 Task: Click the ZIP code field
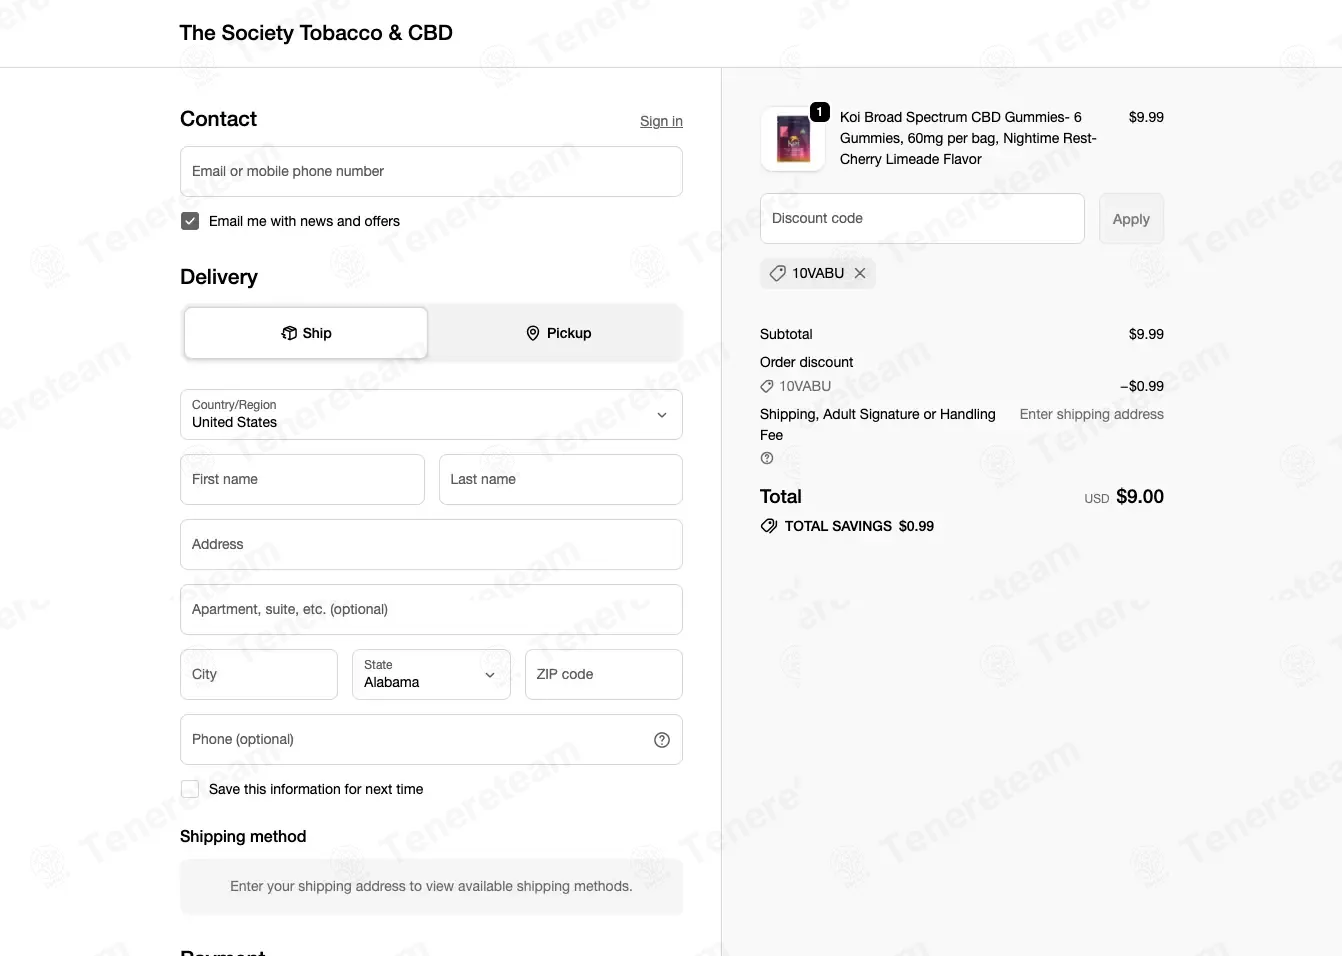pyautogui.click(x=604, y=674)
